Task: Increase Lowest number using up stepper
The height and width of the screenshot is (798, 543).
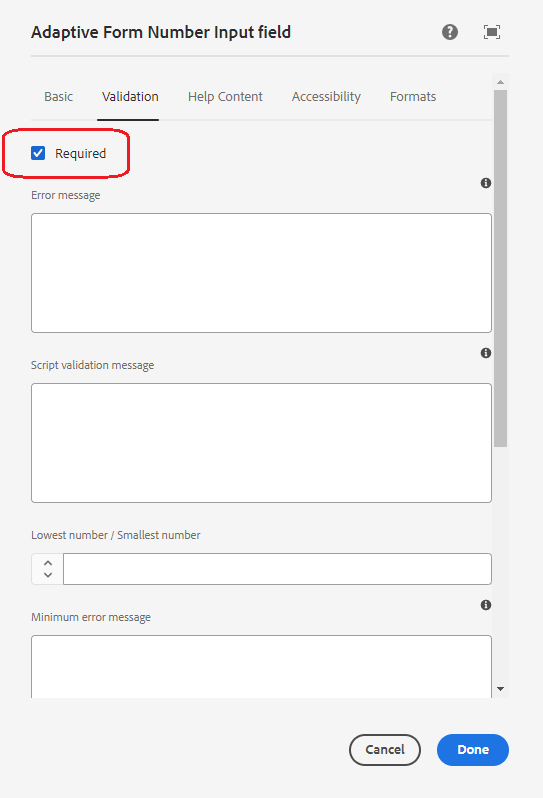Action: tap(48, 563)
